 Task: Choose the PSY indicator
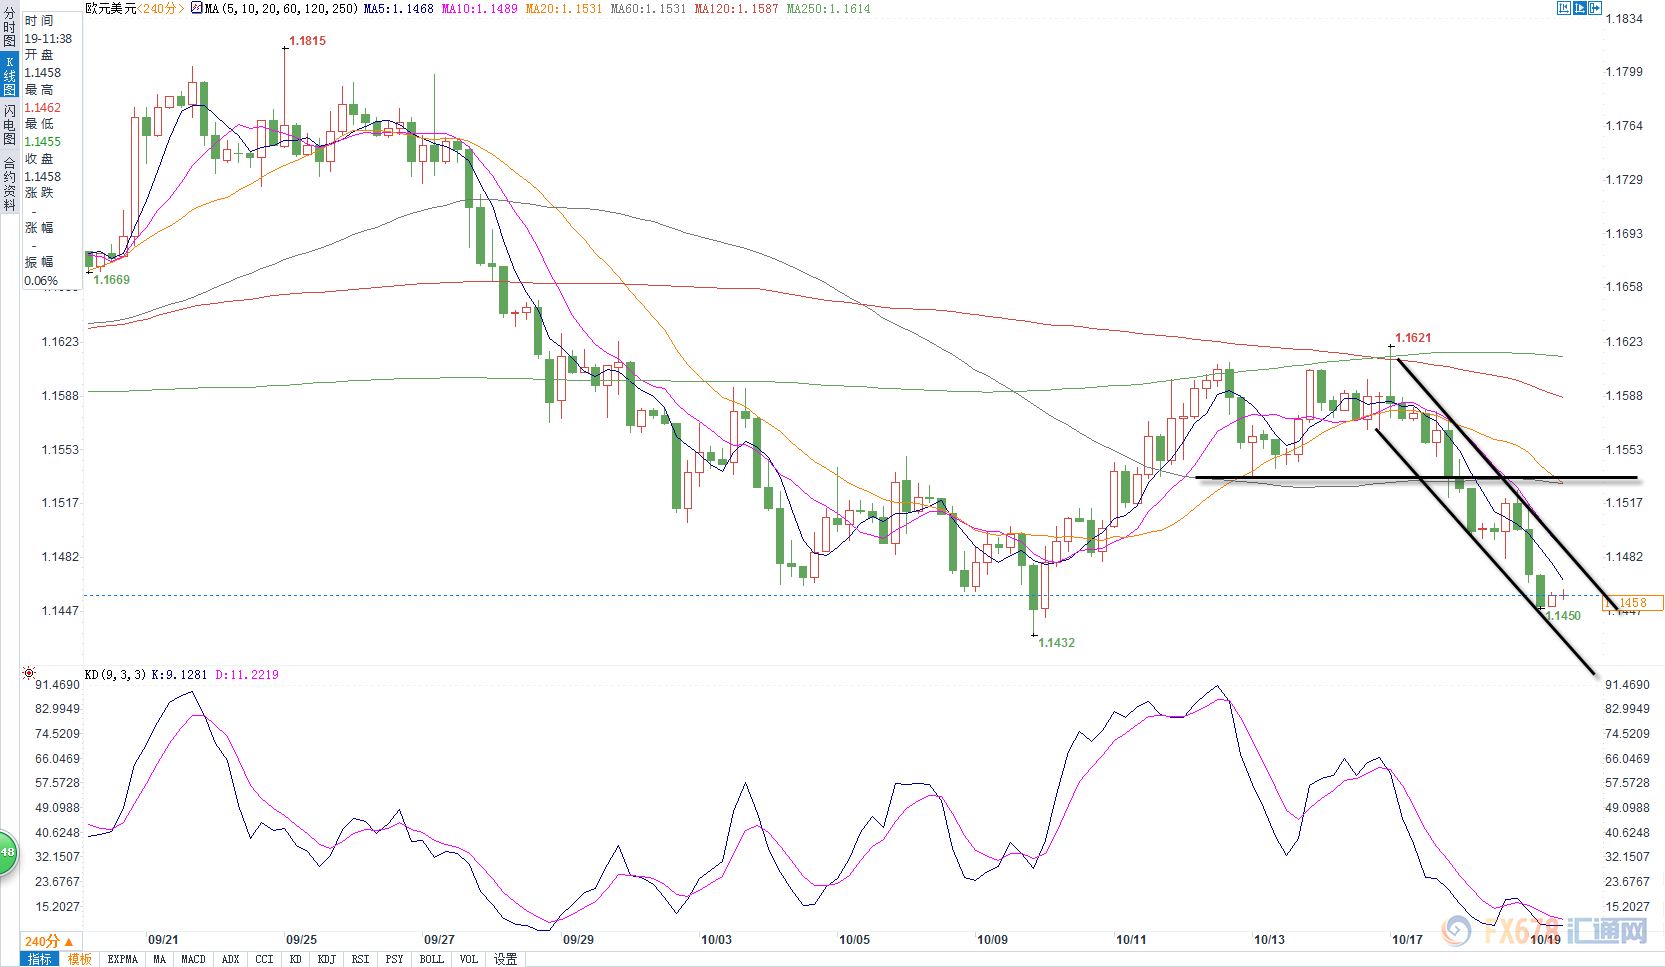tap(394, 959)
